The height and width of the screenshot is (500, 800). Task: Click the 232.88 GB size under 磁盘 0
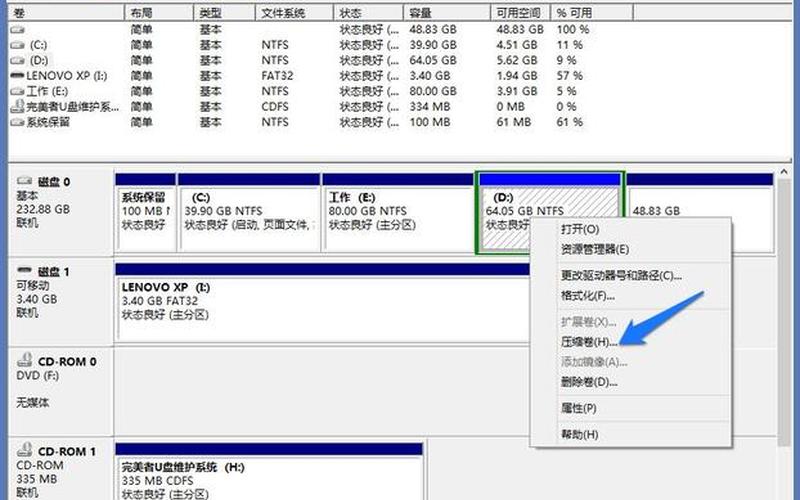tap(43, 209)
